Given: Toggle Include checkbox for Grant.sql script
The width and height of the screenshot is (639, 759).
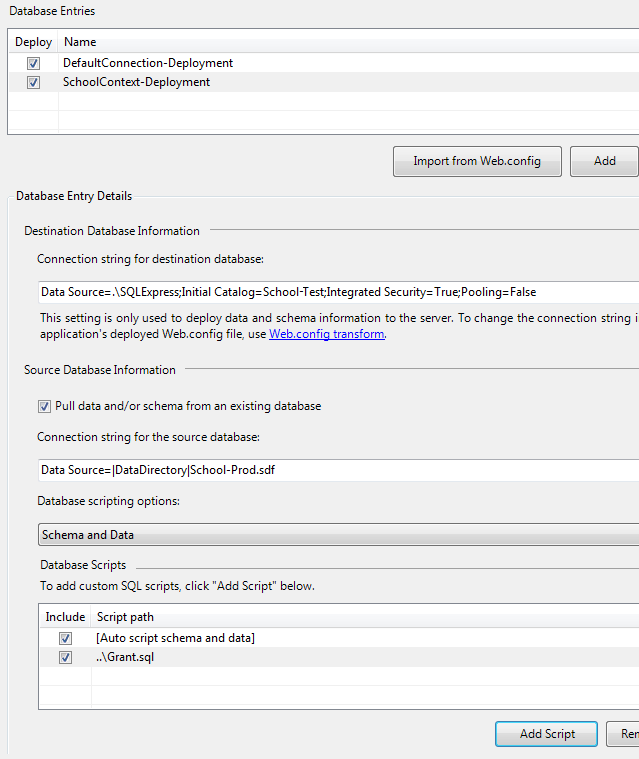Looking at the screenshot, I should pyautogui.click(x=65, y=658).
